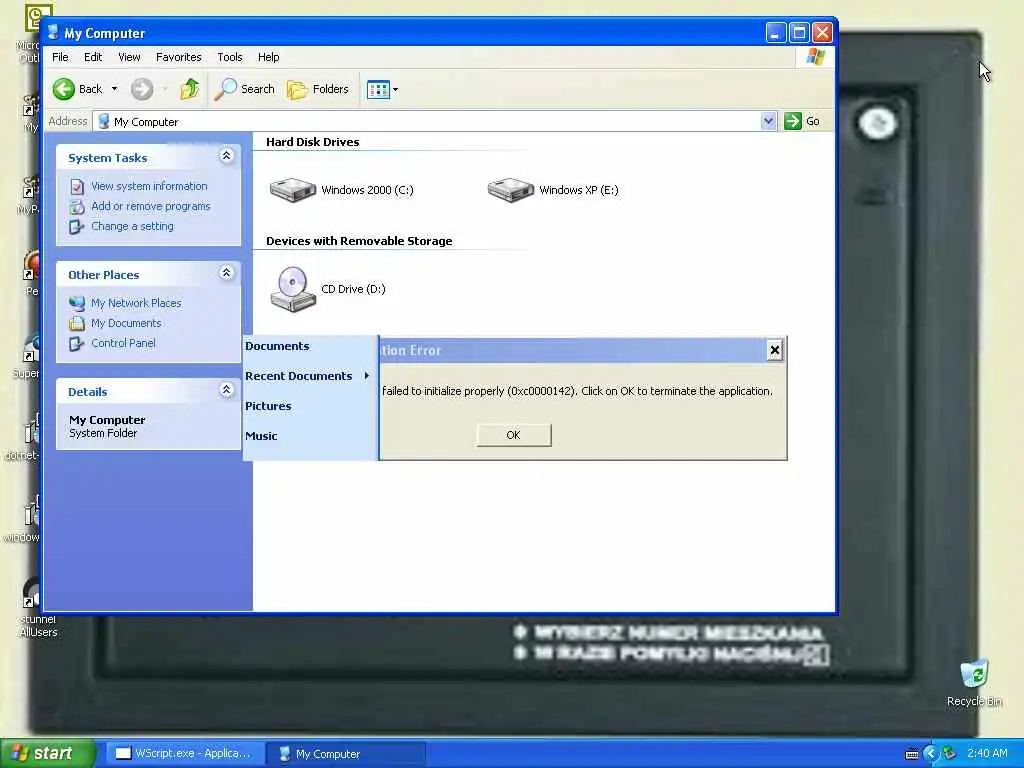Viewport: 1024px width, 768px height.
Task: Open the Views dropdown button
Action: (383, 89)
